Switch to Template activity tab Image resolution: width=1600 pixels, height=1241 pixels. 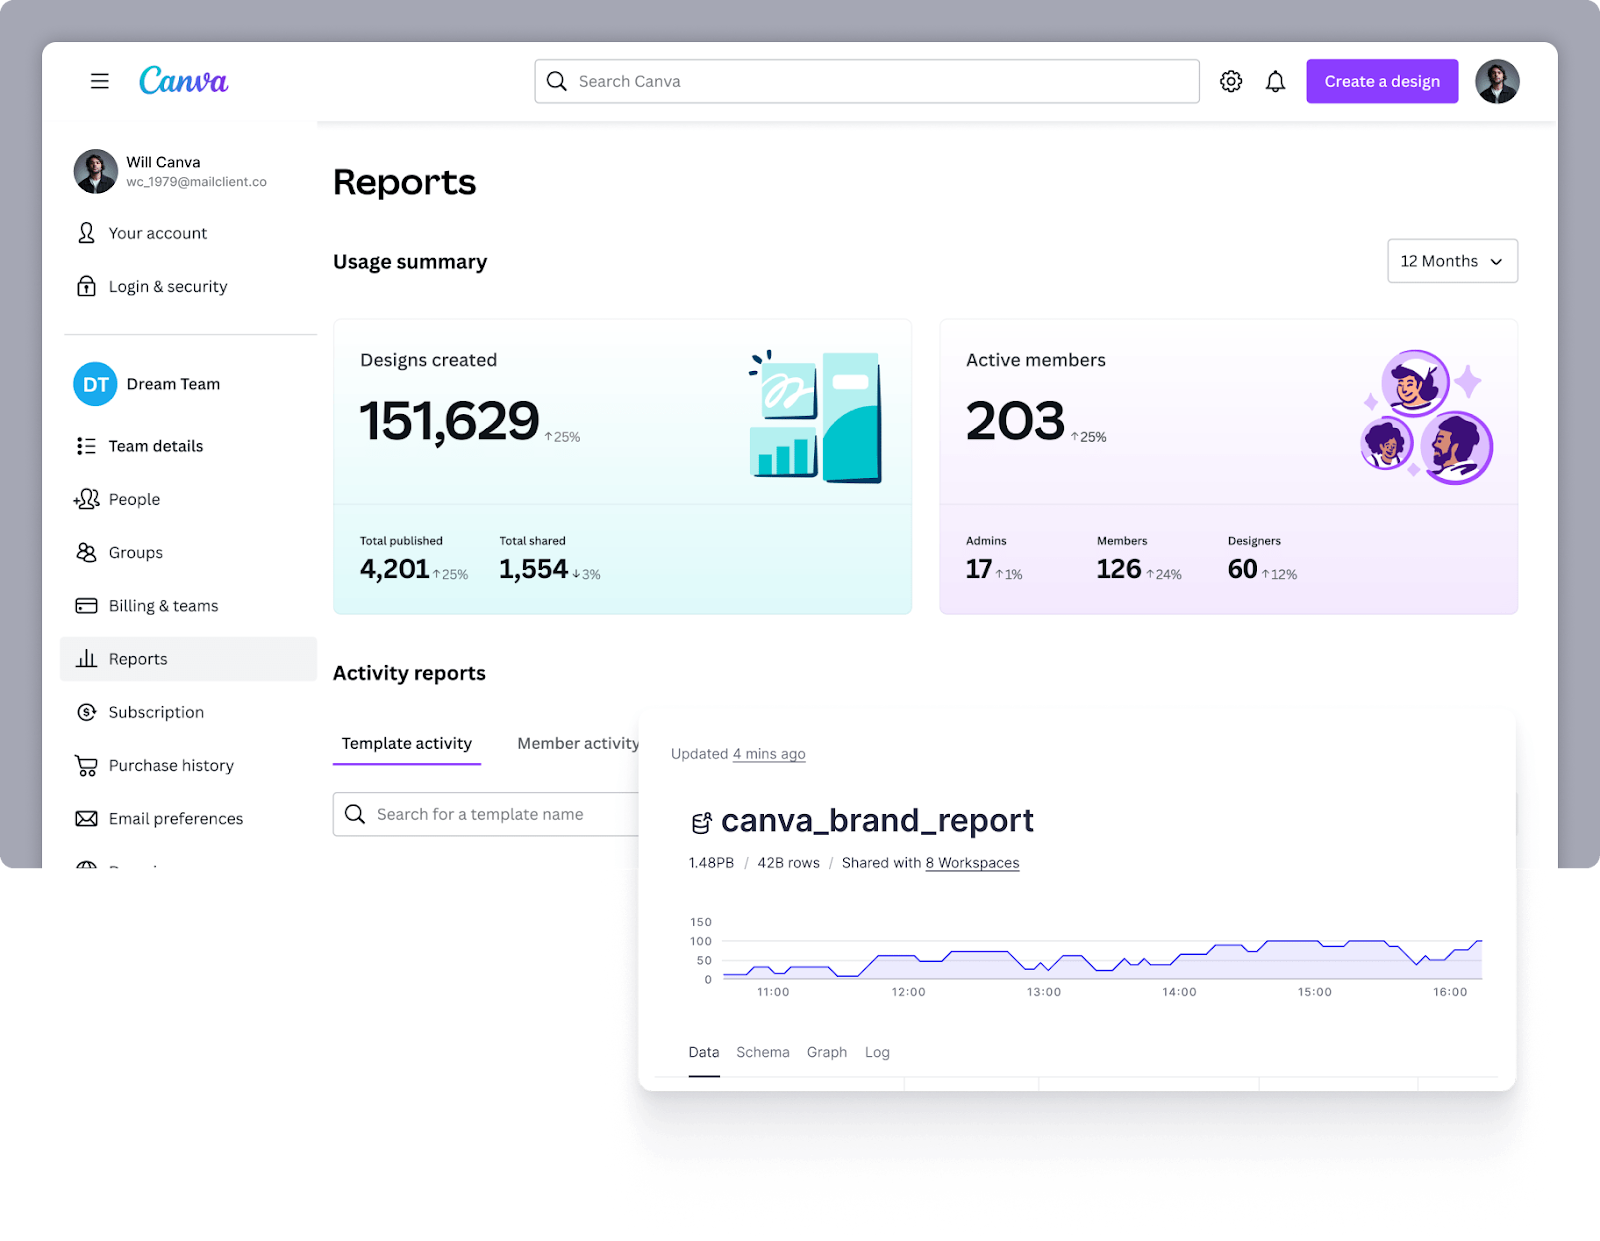(407, 743)
